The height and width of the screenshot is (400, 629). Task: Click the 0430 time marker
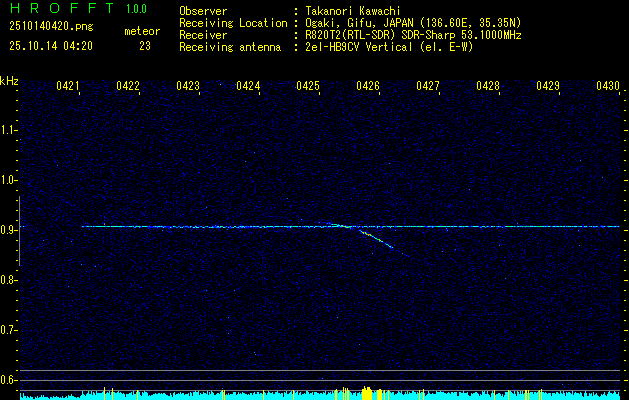point(608,86)
